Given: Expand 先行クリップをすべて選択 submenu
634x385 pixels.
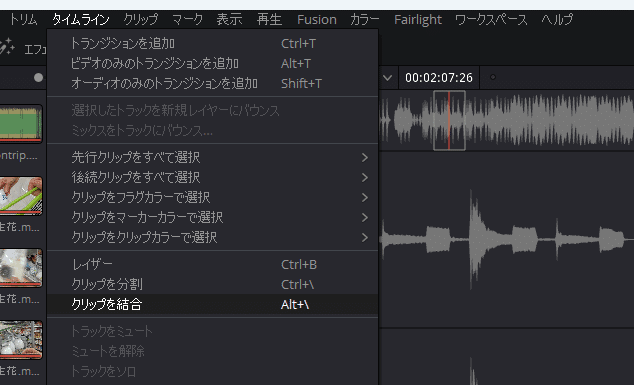Looking at the screenshot, I should click(213, 157).
